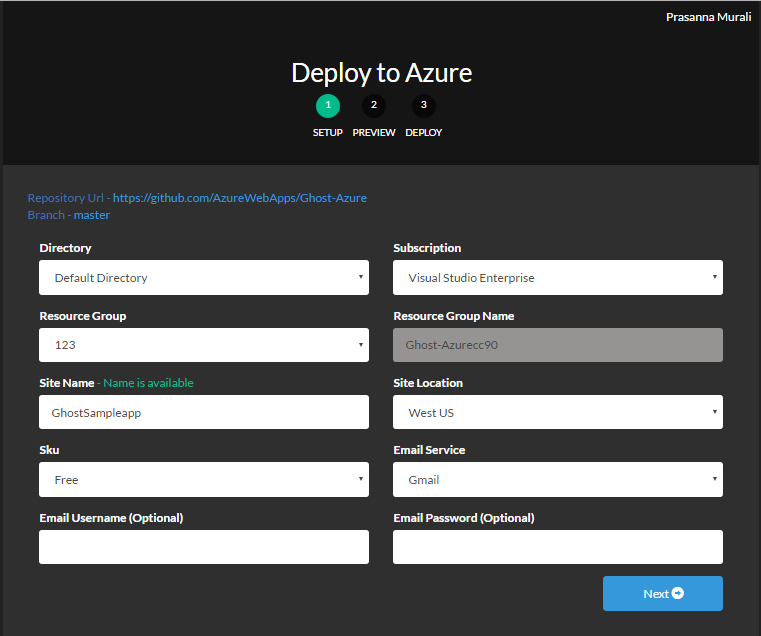
Task: Click the step 1 Setup circle
Action: [327, 105]
